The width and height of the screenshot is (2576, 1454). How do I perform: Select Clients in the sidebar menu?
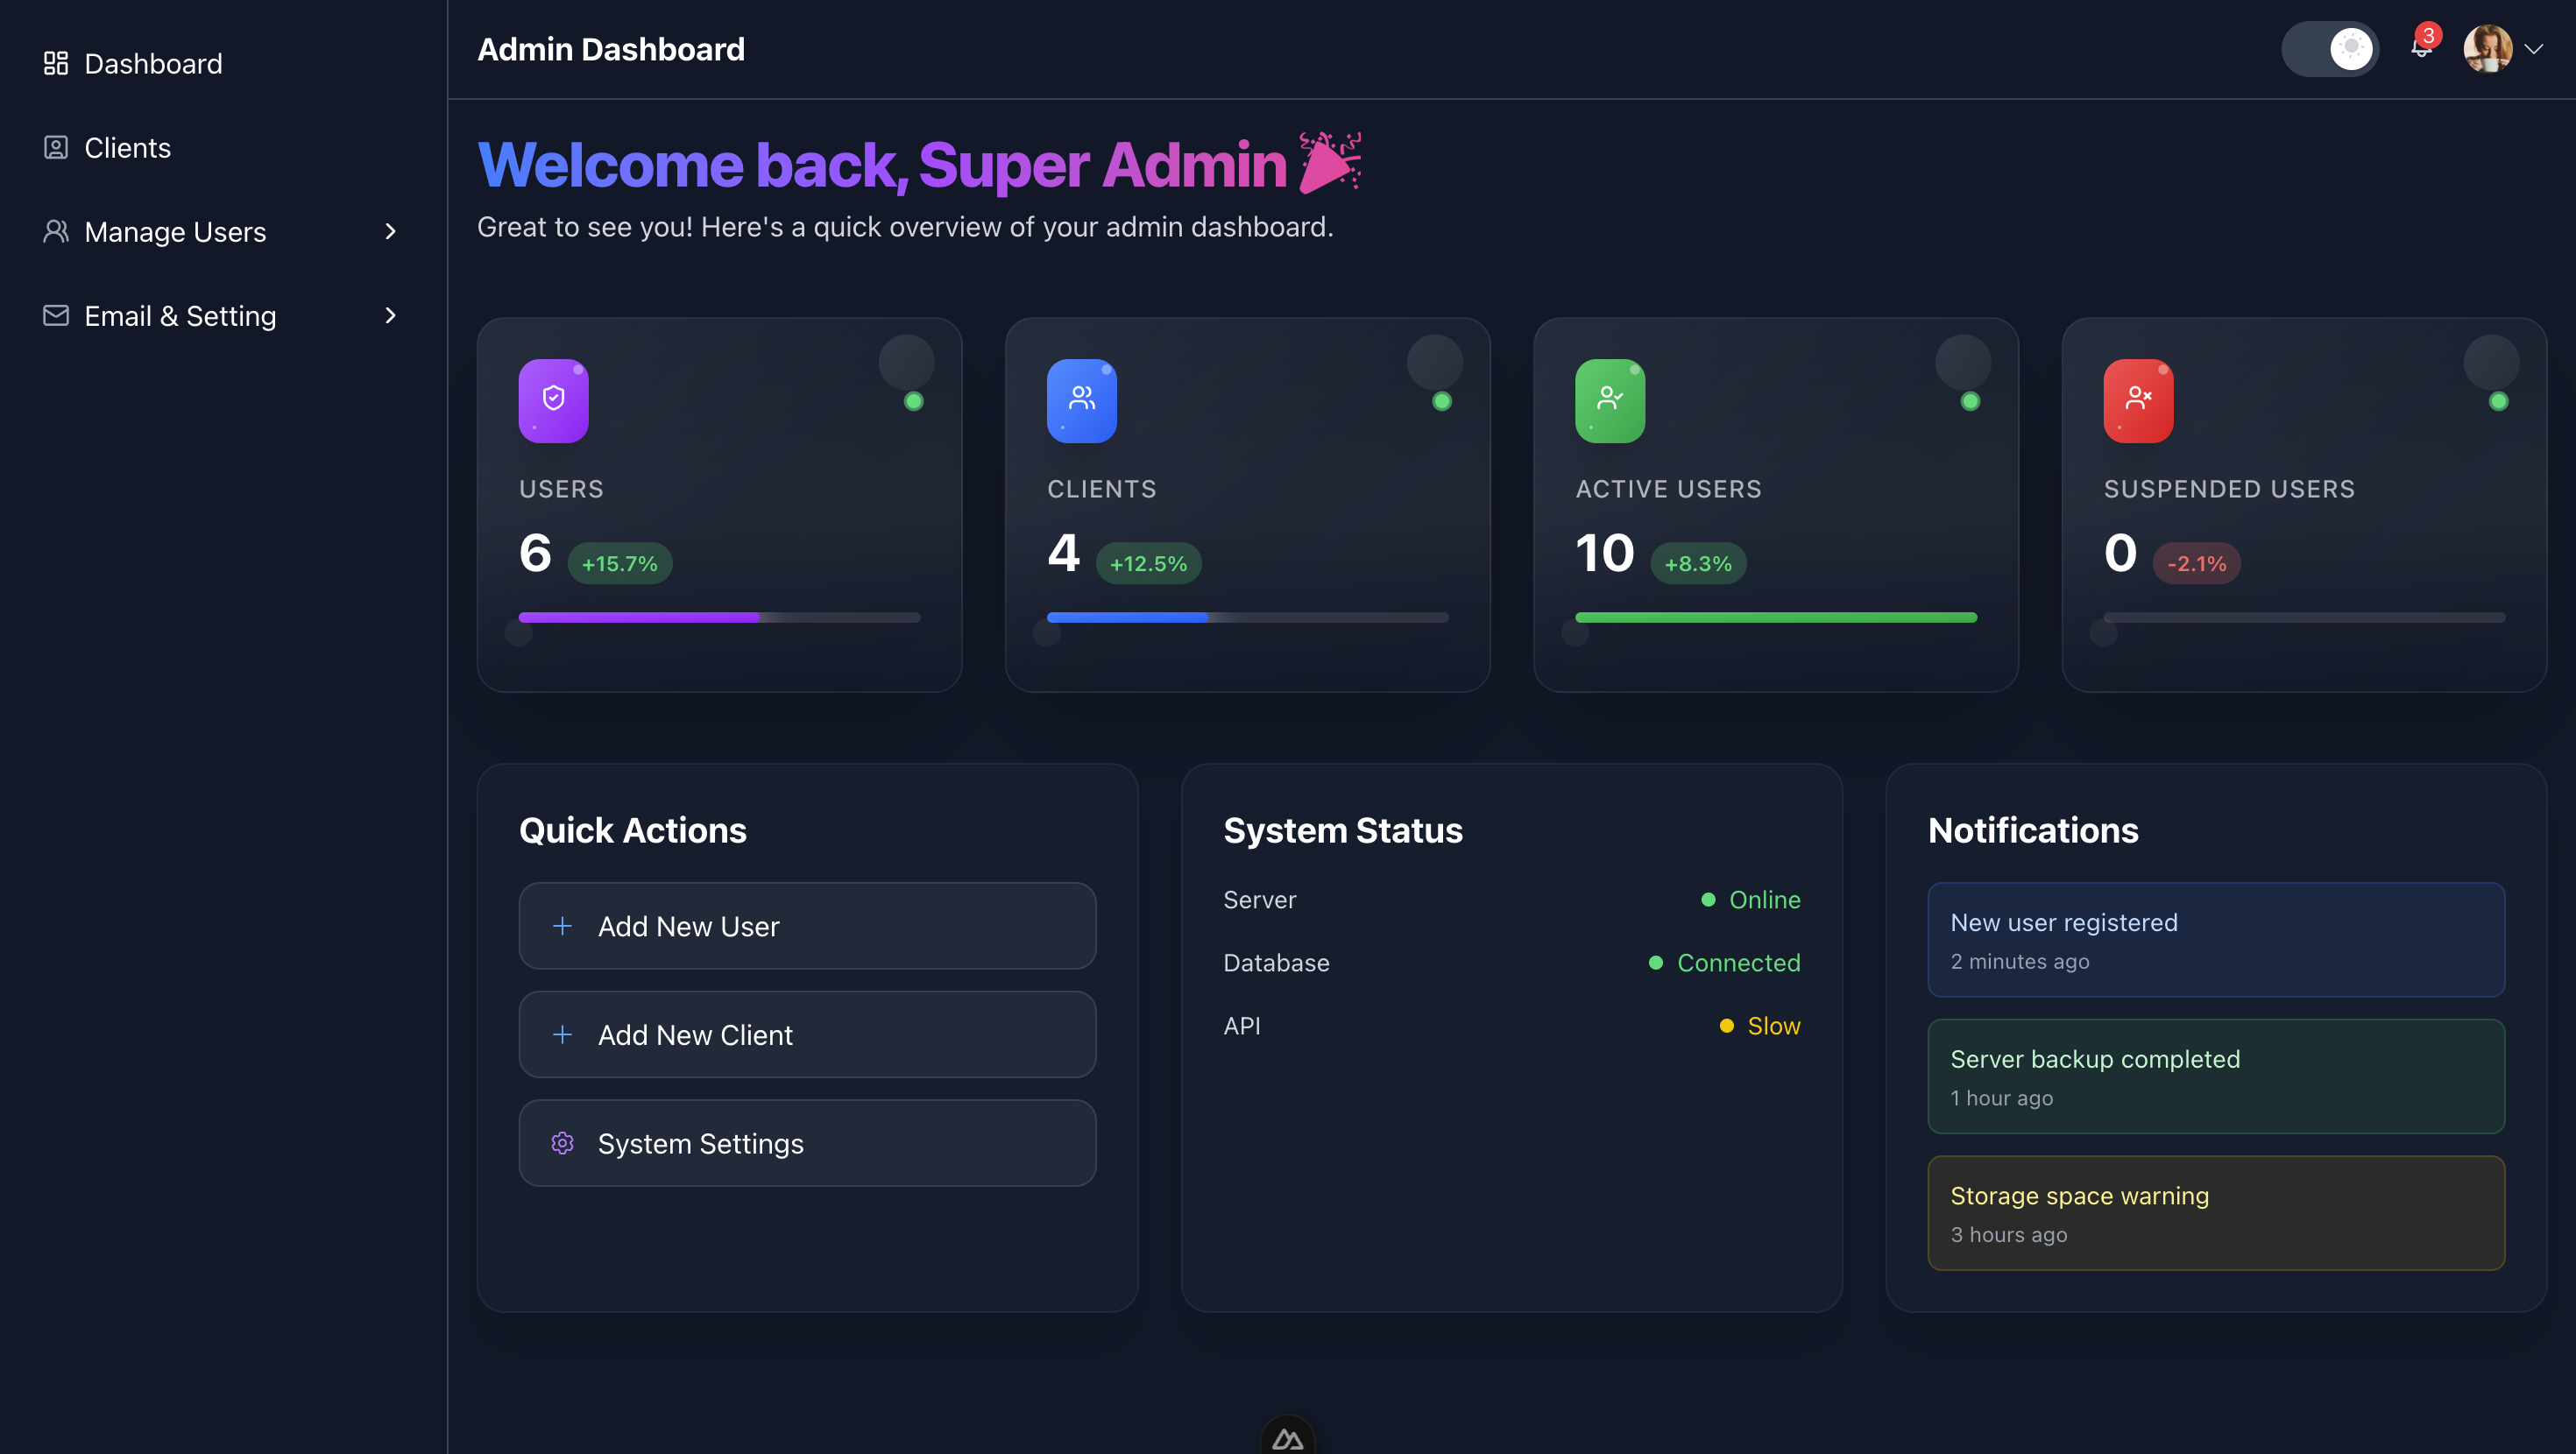pos(127,147)
